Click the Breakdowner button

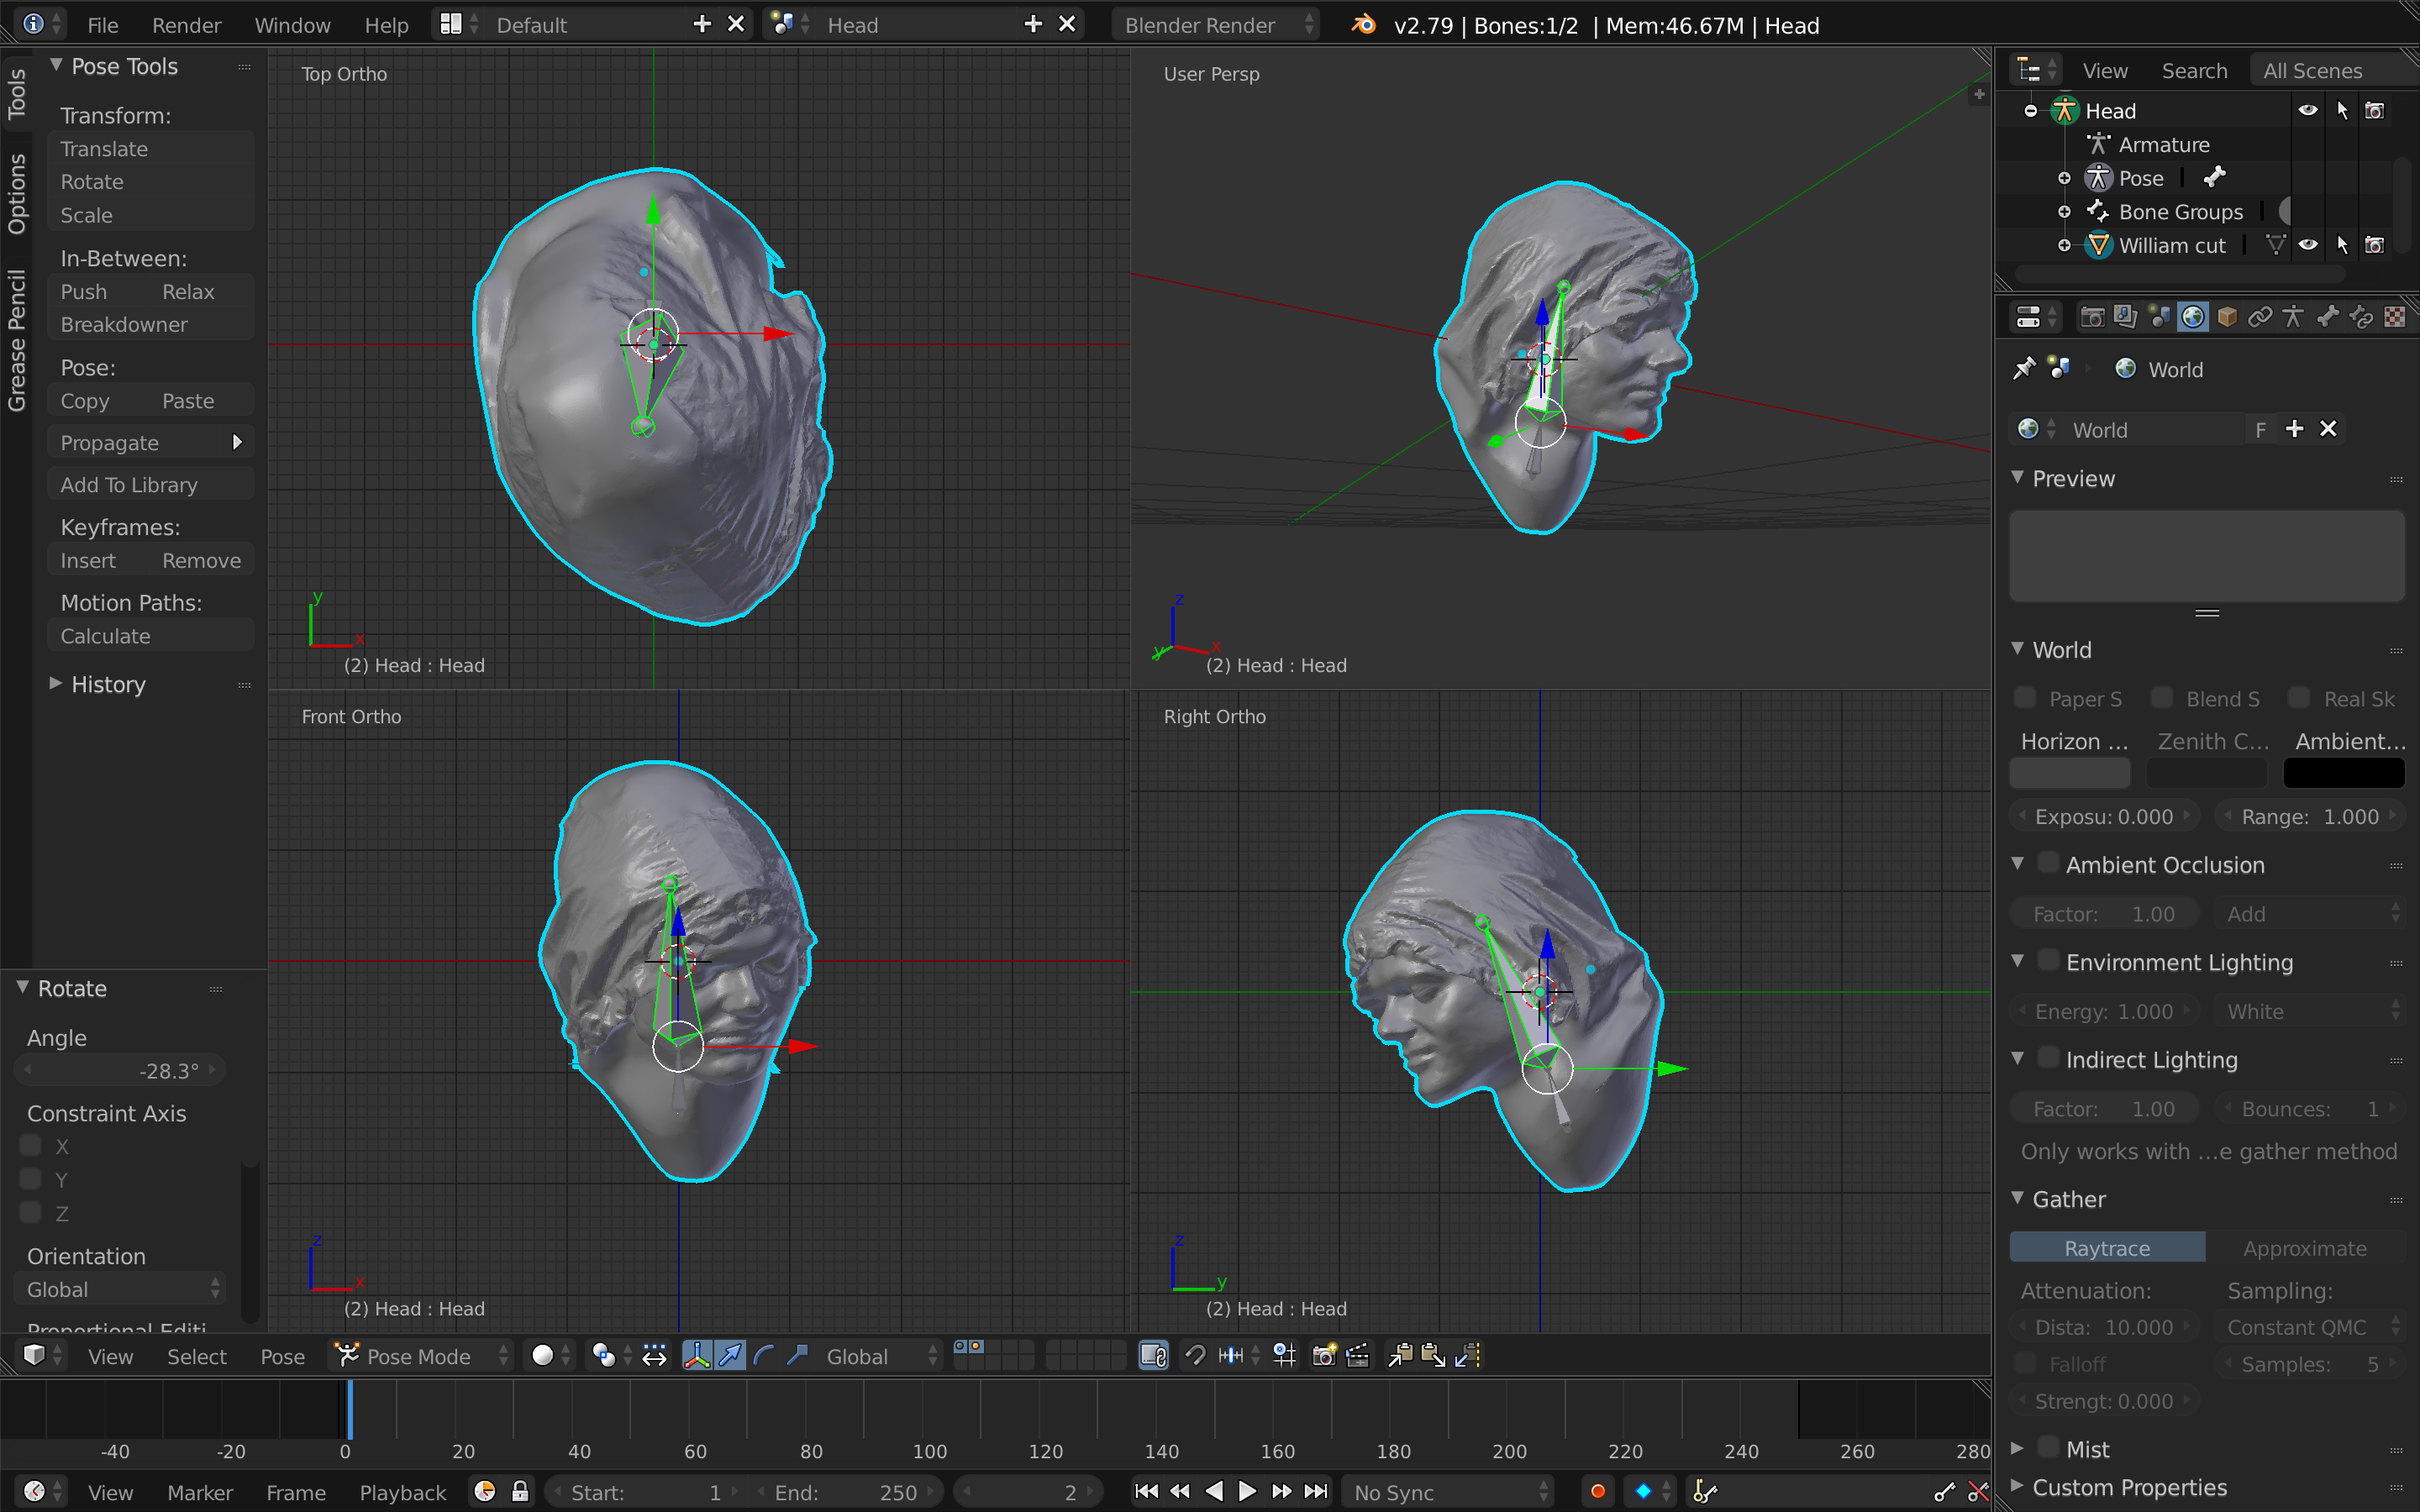pyautogui.click(x=150, y=324)
